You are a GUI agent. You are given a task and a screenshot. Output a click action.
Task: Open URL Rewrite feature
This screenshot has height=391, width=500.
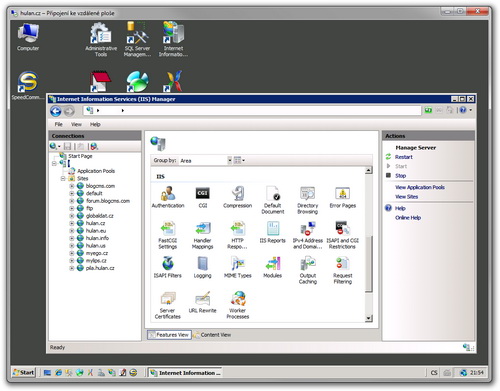tap(203, 302)
